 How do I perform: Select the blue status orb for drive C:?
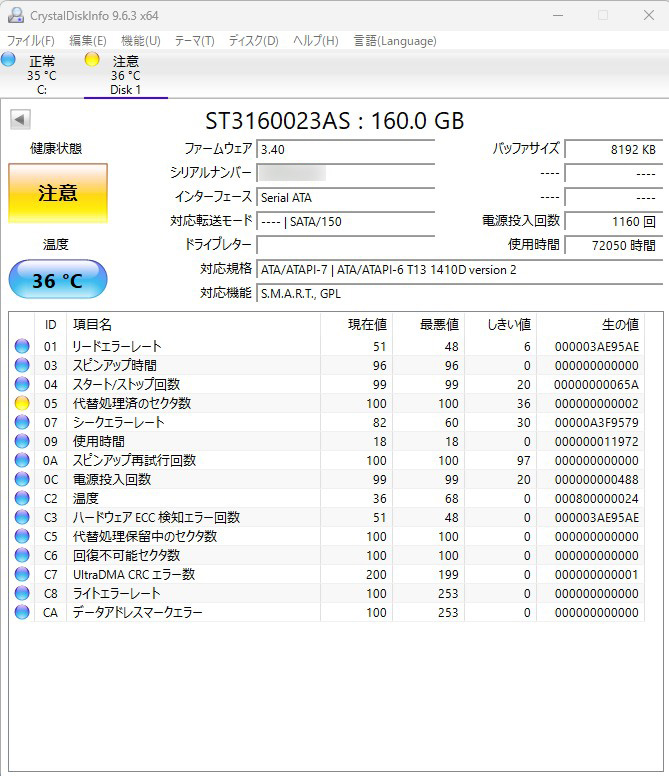point(8,60)
